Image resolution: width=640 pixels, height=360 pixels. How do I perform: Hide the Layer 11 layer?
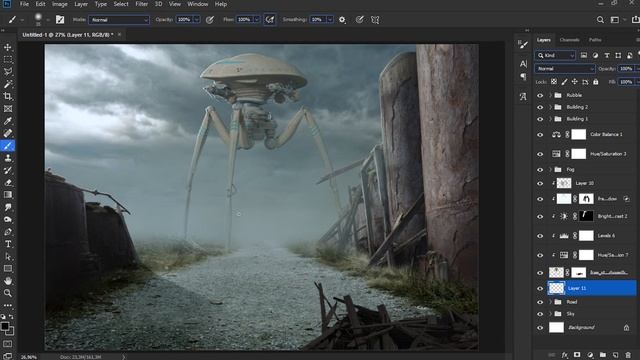tap(540, 289)
